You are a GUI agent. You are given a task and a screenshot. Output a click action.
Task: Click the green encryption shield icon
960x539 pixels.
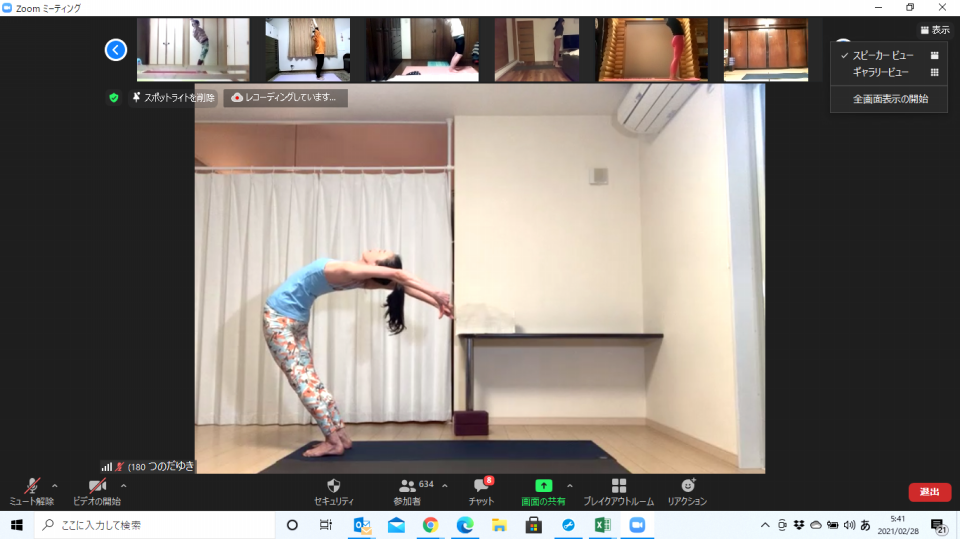pos(114,97)
